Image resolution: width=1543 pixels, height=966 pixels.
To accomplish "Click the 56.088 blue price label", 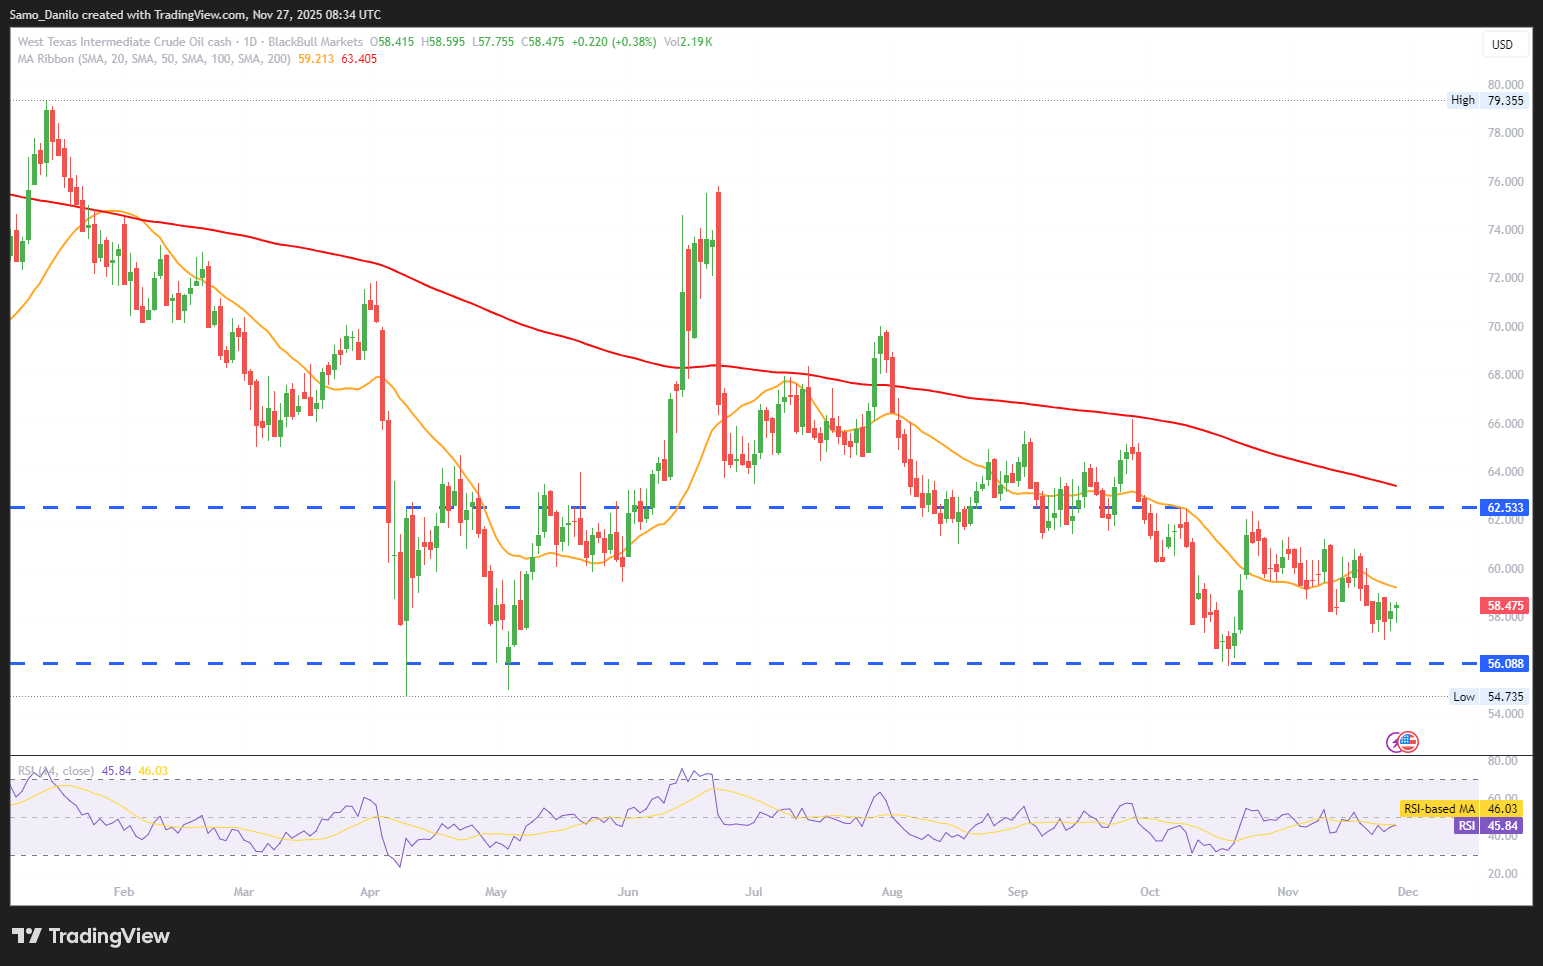I will tap(1504, 664).
